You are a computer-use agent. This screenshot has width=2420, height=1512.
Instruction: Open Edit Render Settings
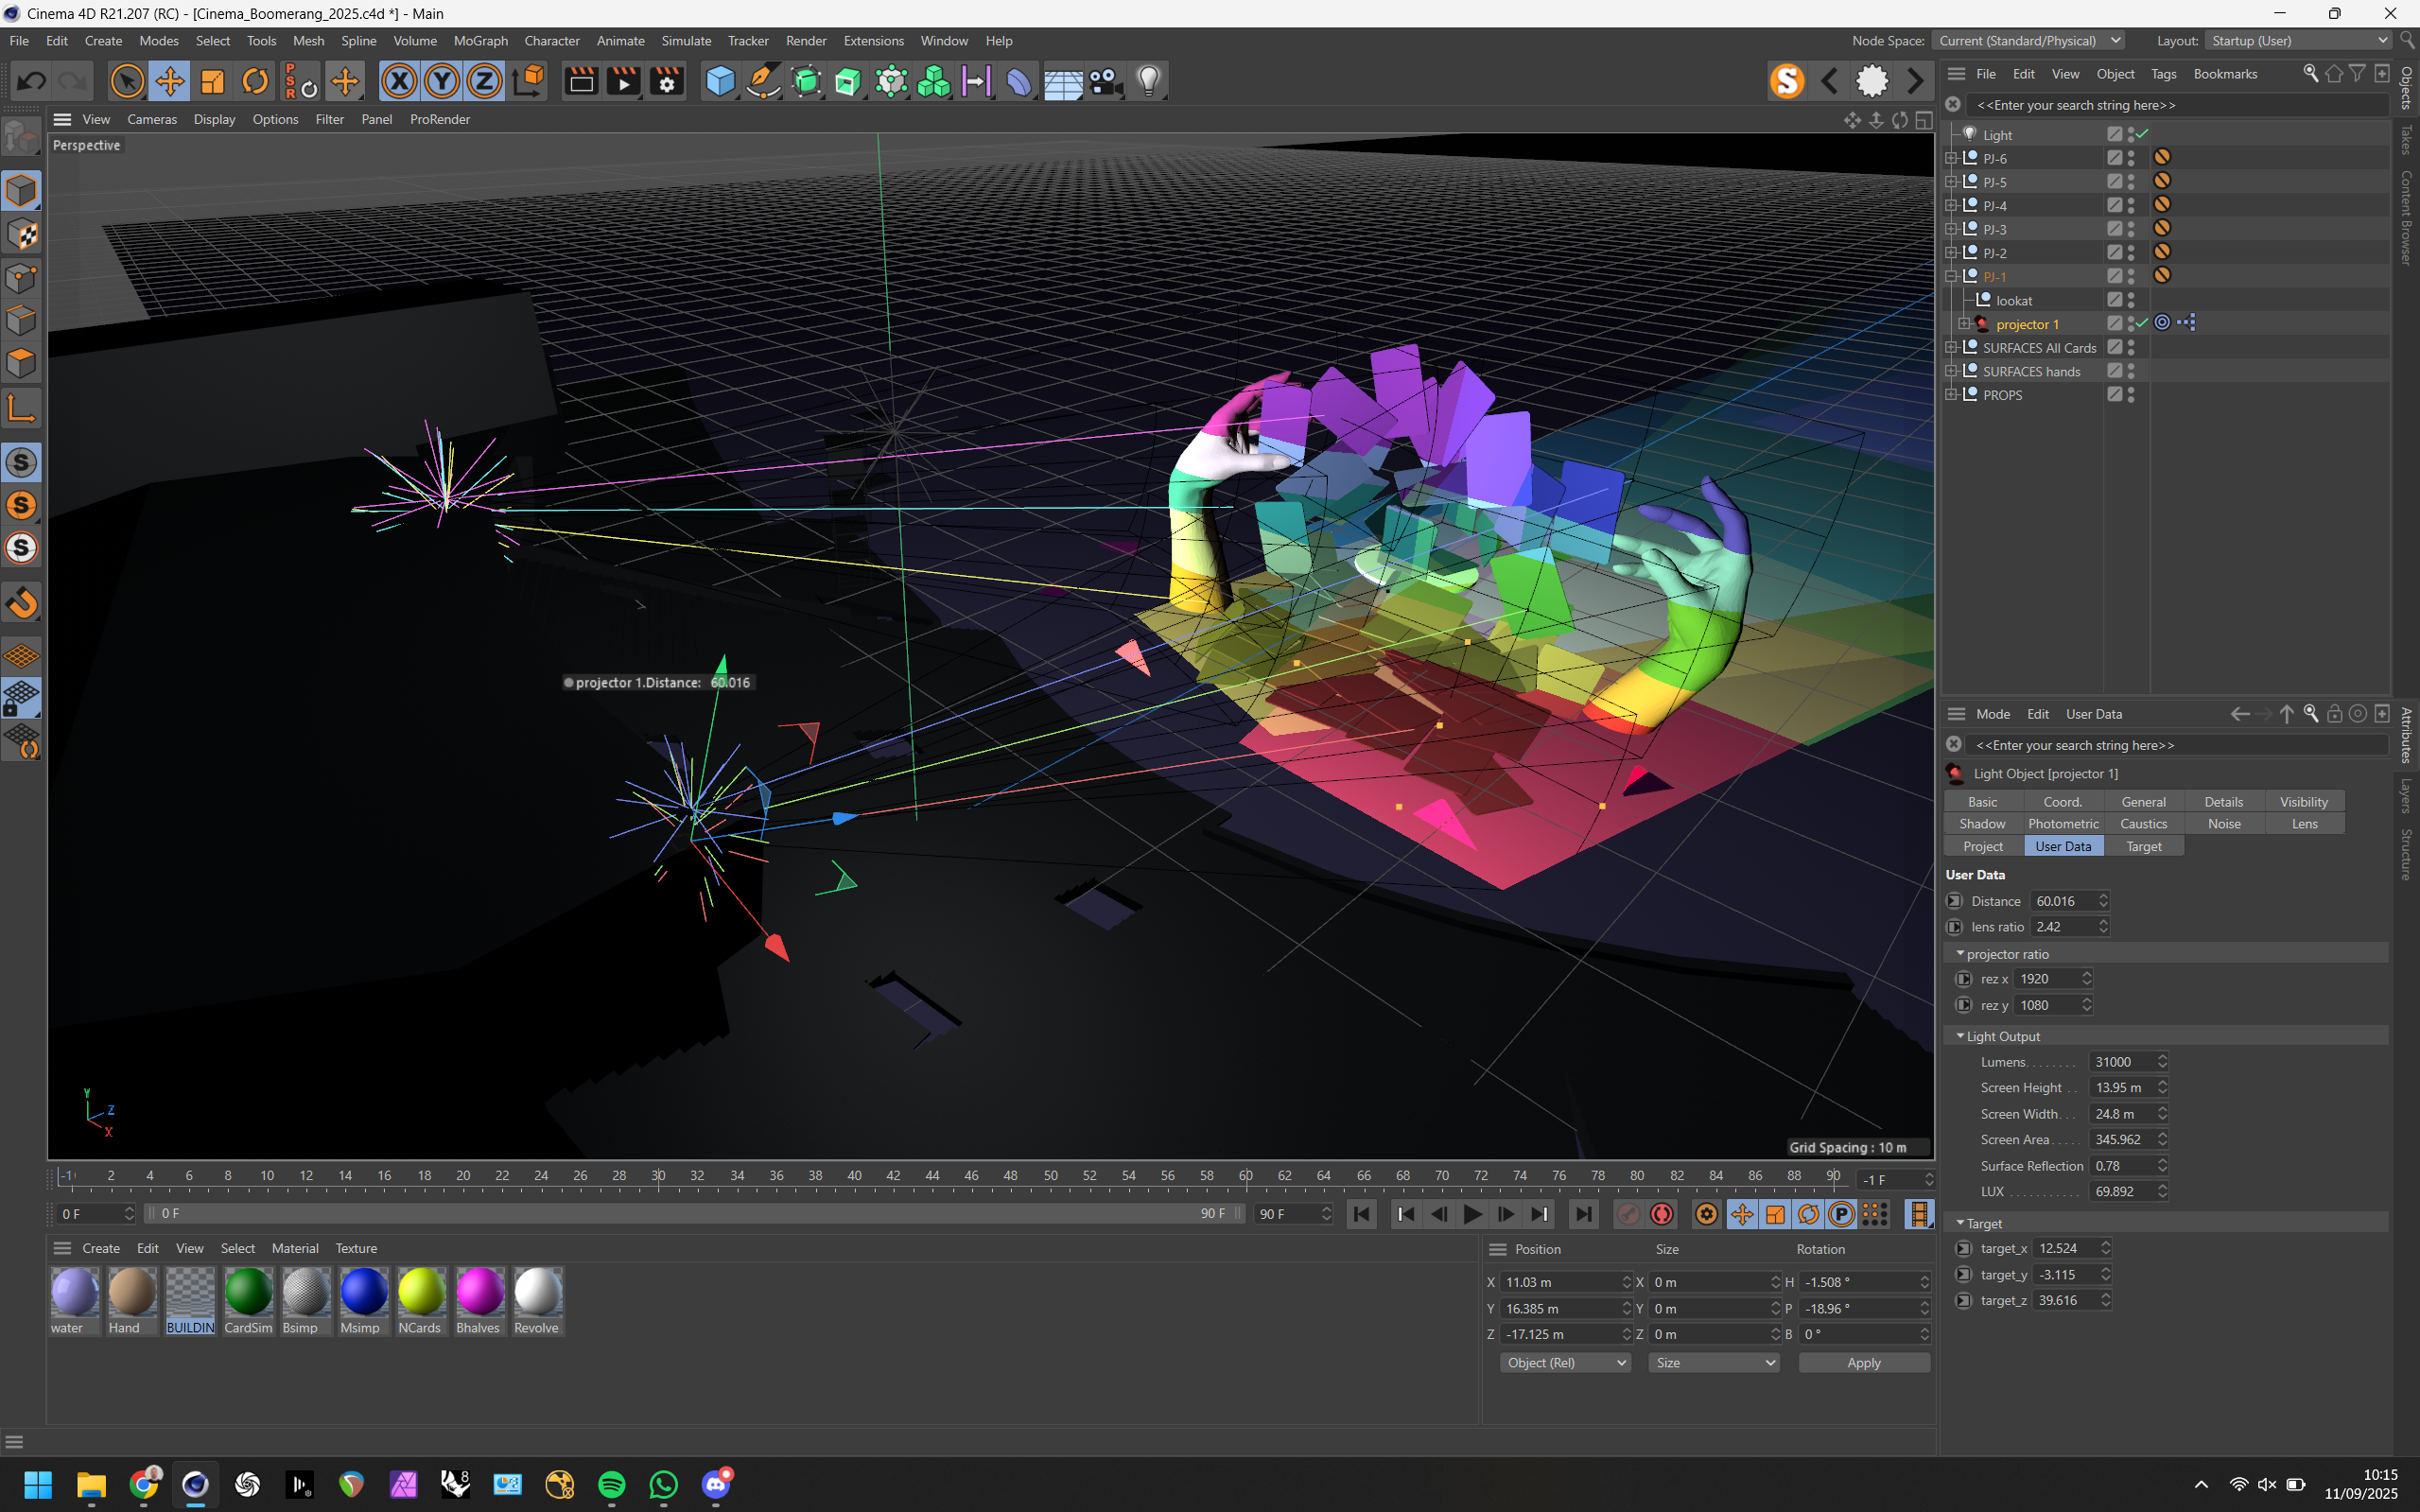667,81
